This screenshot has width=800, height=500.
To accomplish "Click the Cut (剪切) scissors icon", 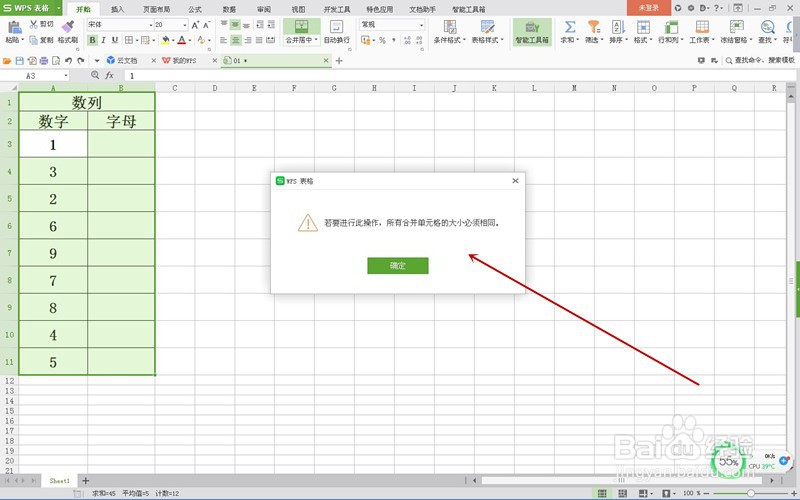I will point(34,24).
